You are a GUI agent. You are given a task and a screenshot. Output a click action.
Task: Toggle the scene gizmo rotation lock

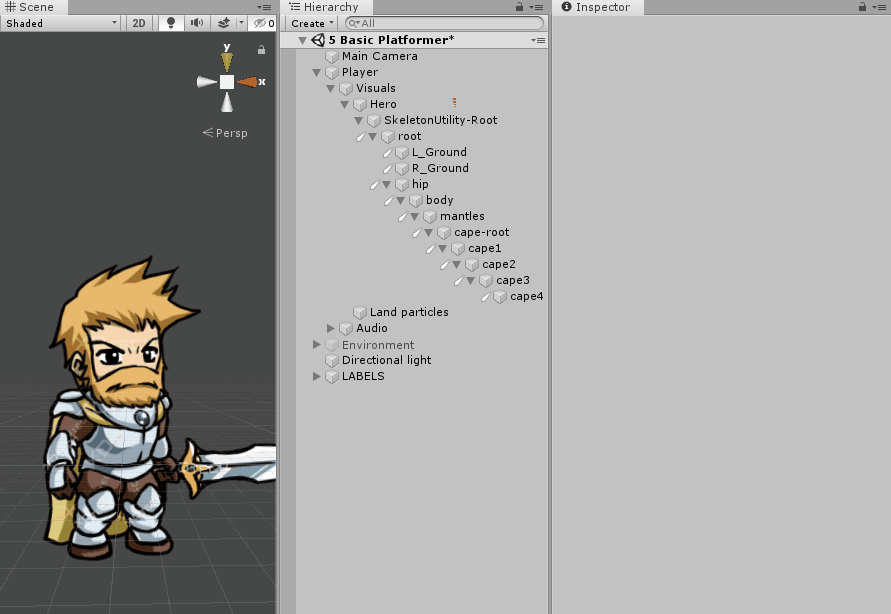tap(262, 49)
